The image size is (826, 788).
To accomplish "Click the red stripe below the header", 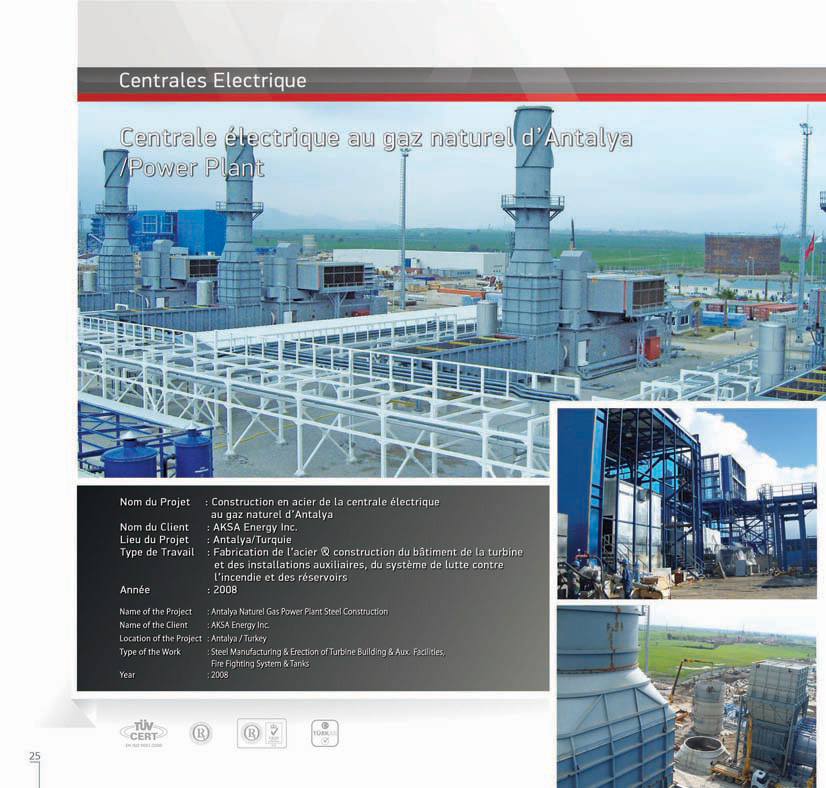I will [x=451, y=98].
